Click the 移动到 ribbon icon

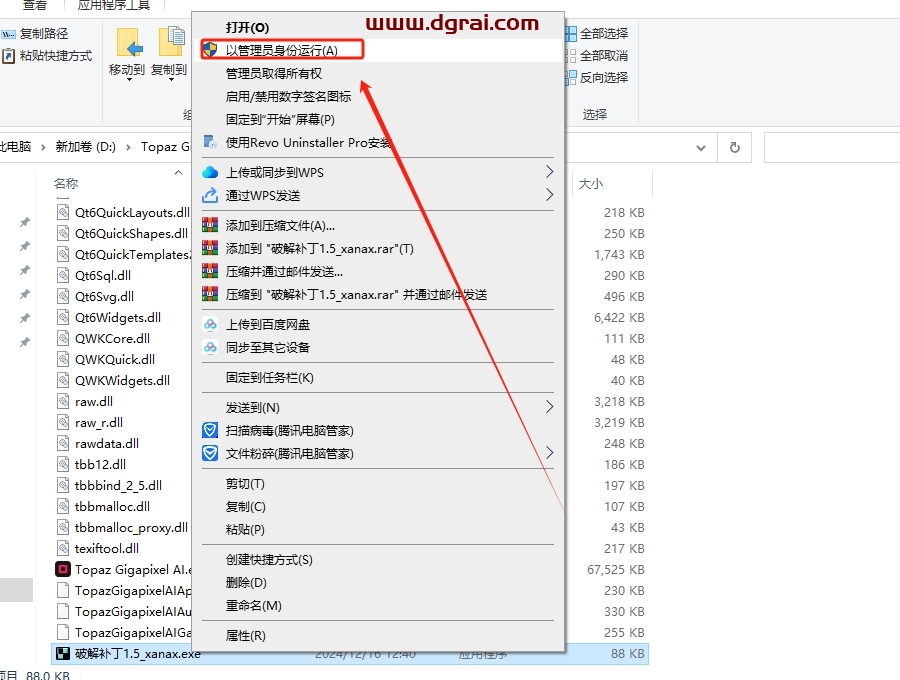[129, 42]
